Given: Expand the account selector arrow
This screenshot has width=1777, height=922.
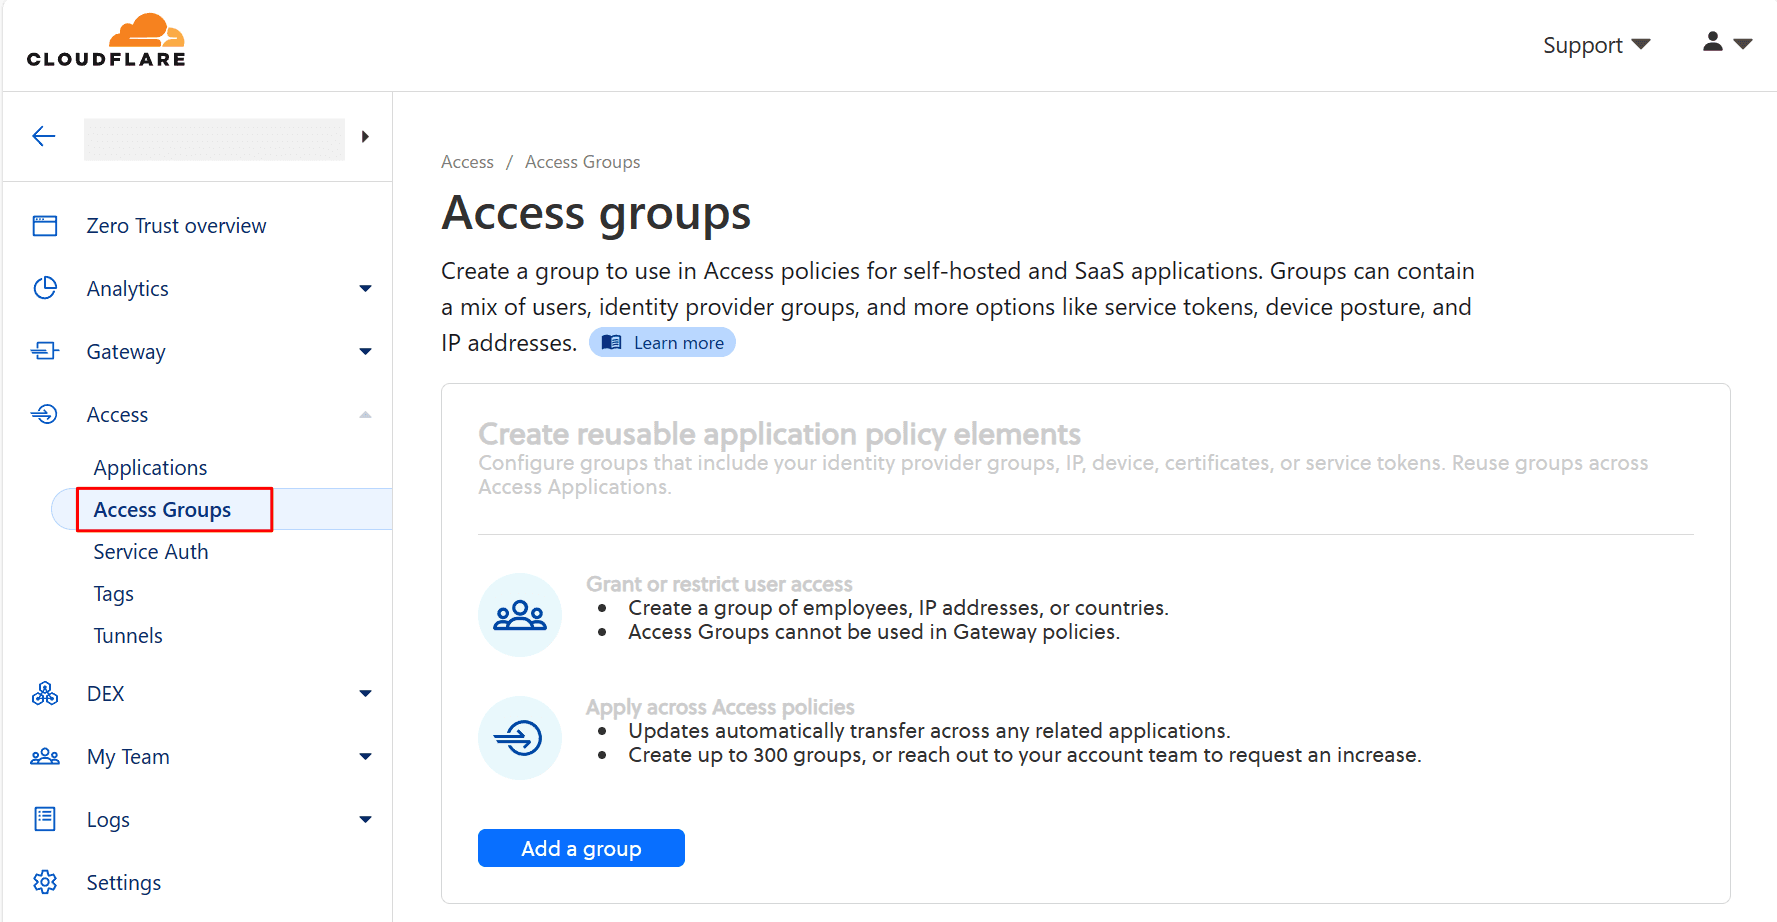Looking at the screenshot, I should click(x=365, y=137).
